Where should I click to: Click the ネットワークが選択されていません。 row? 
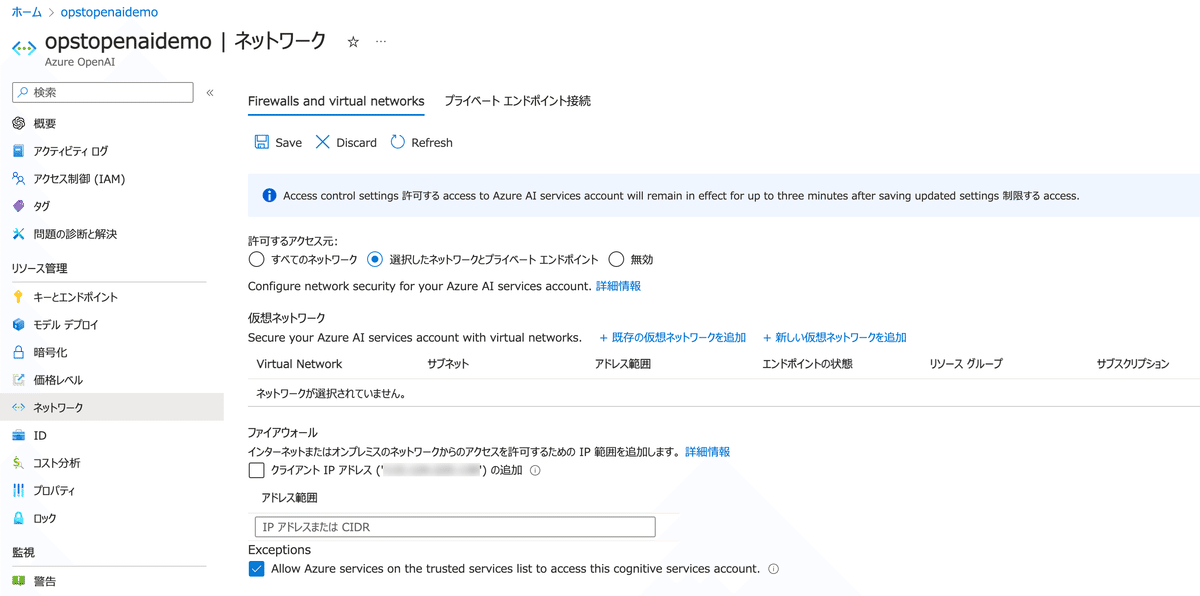click(x=724, y=393)
